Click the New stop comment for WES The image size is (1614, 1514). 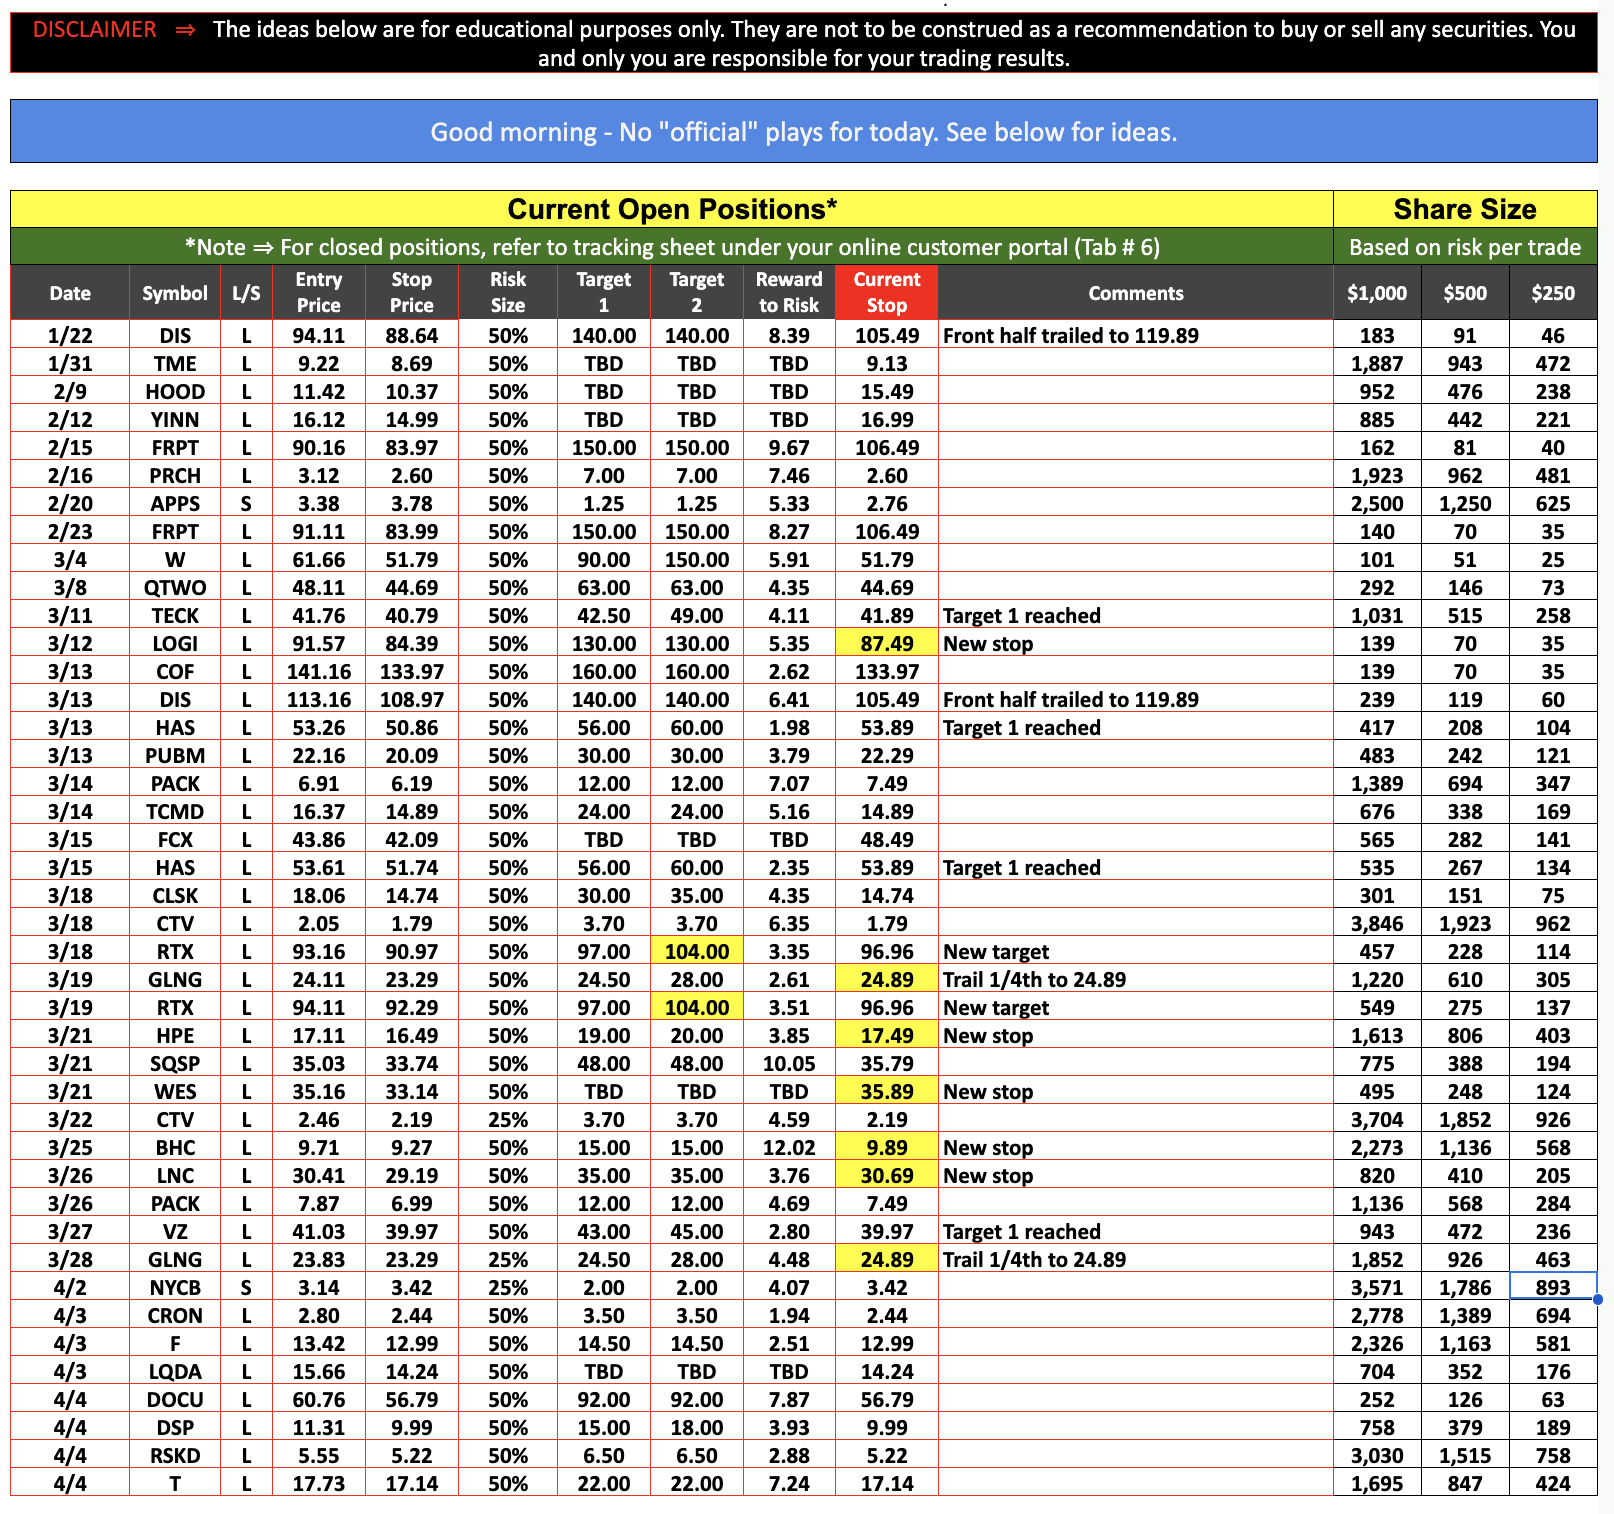point(988,1092)
